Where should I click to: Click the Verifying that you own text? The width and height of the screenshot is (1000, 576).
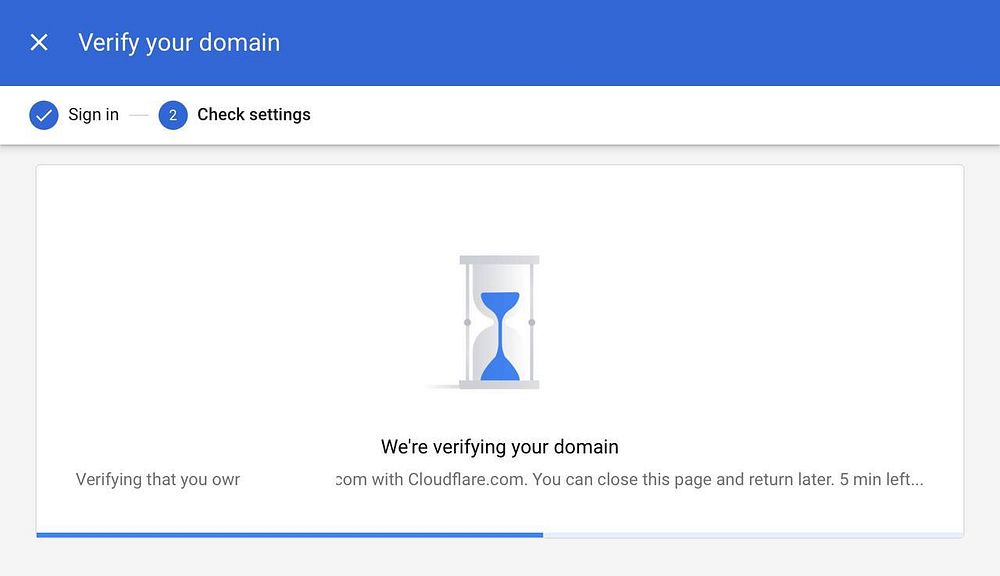(158, 480)
